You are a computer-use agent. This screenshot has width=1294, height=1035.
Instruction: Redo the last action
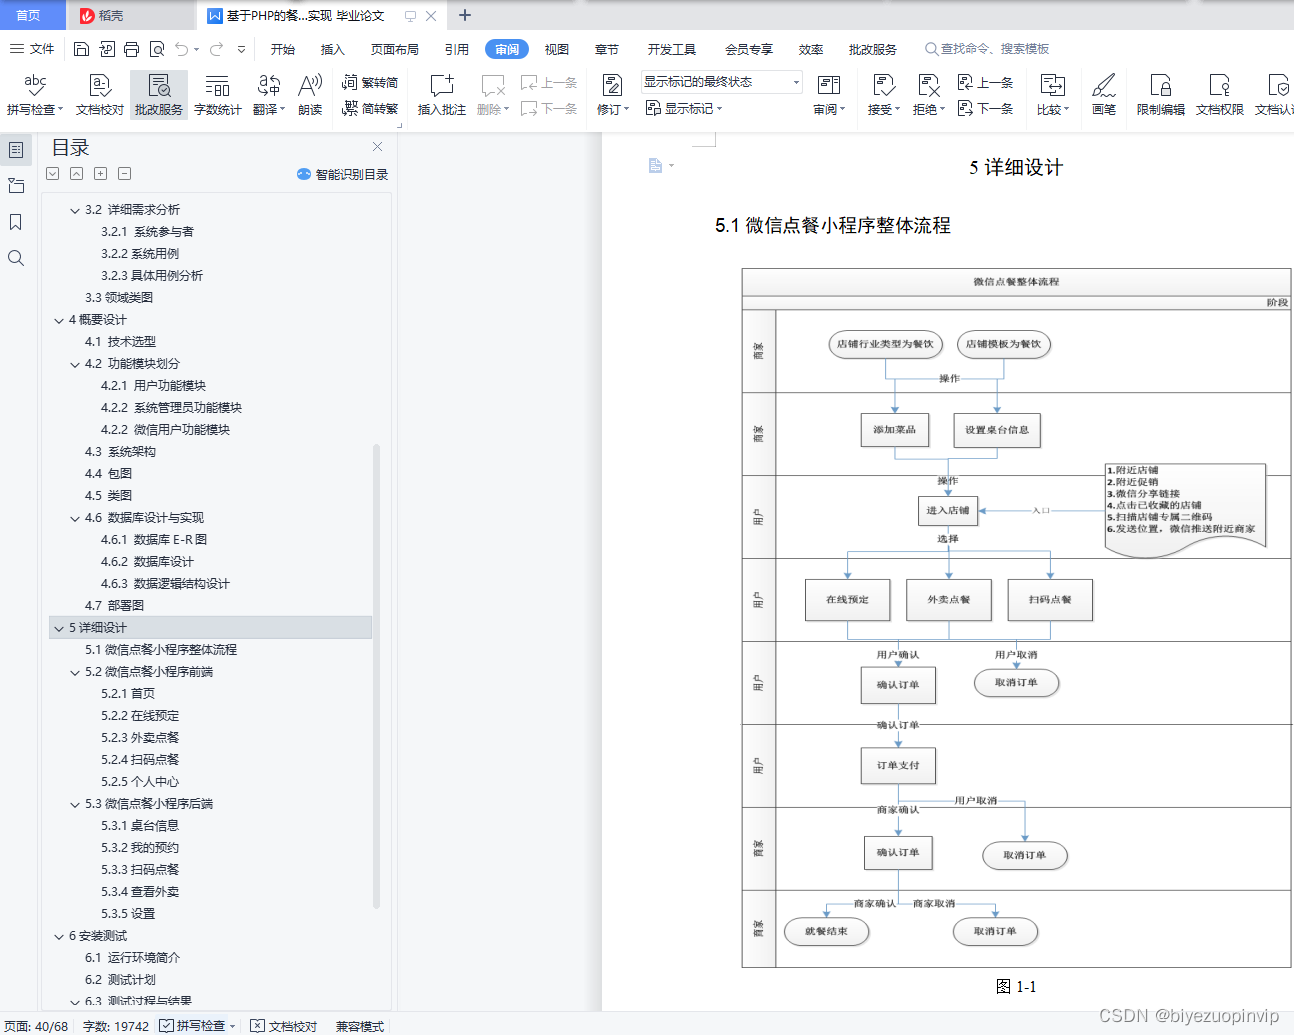click(216, 49)
